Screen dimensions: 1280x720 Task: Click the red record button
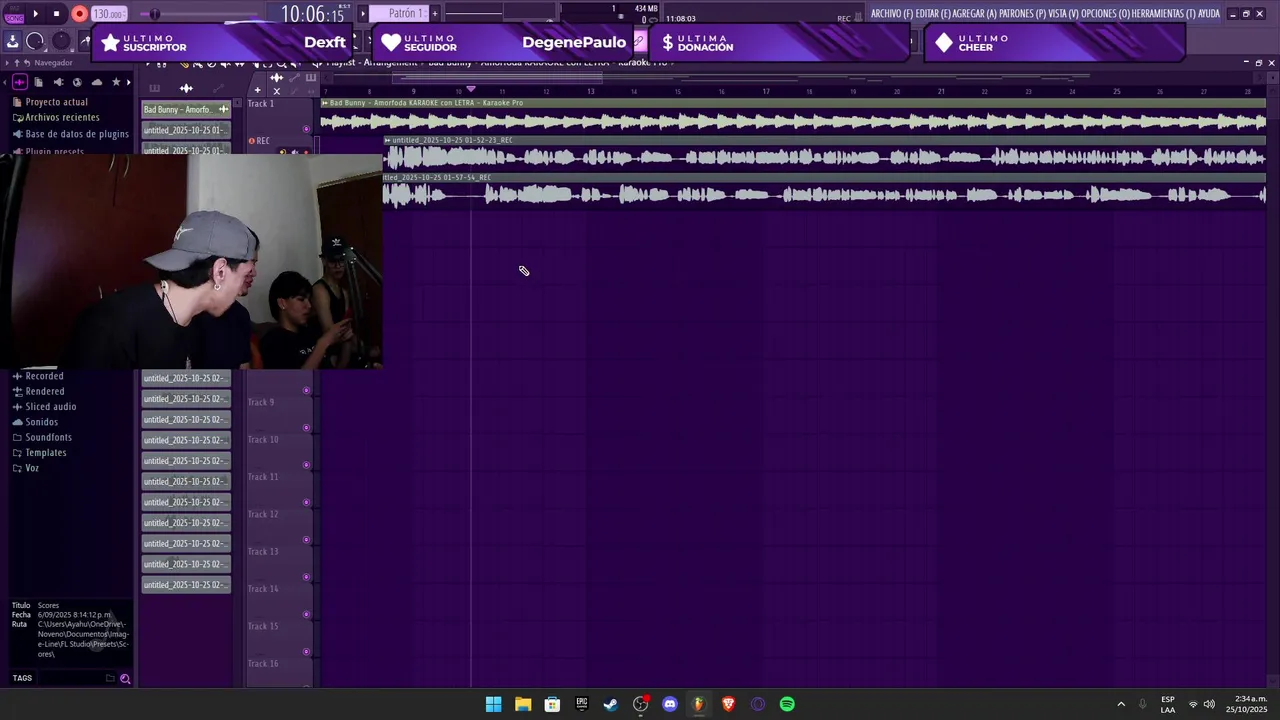pyautogui.click(x=79, y=14)
